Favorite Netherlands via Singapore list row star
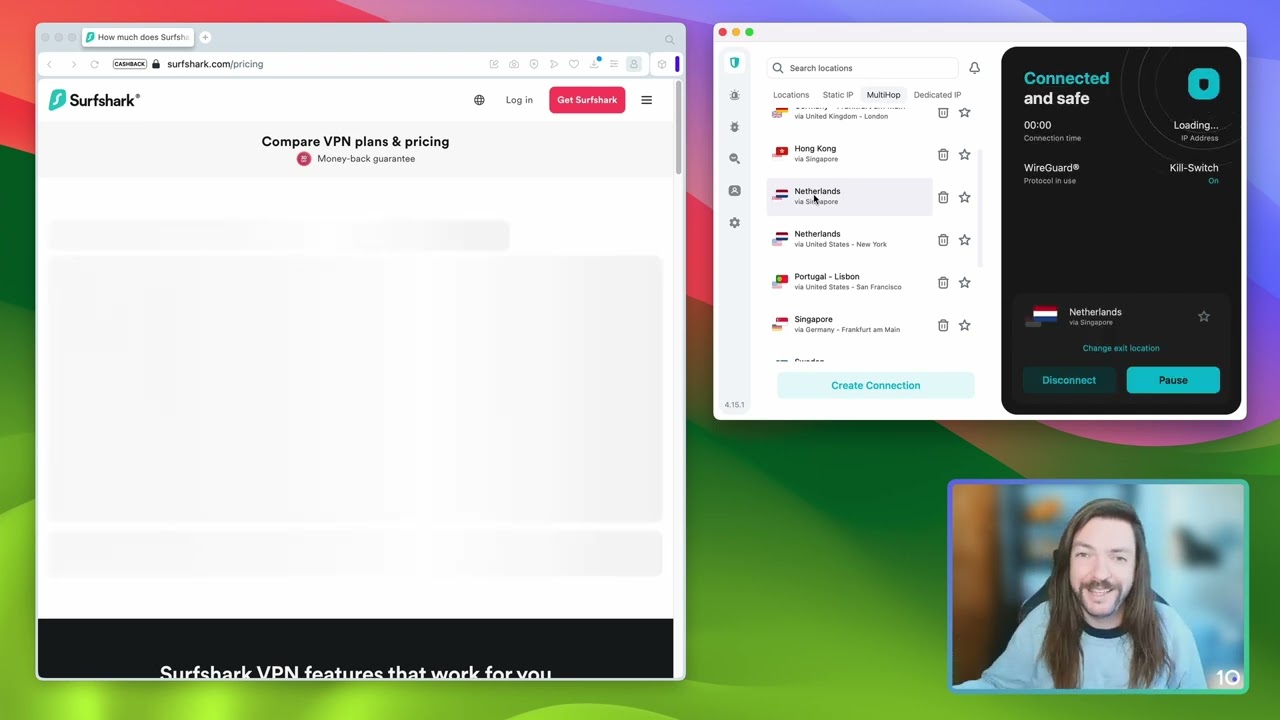The image size is (1280, 720). [x=965, y=197]
